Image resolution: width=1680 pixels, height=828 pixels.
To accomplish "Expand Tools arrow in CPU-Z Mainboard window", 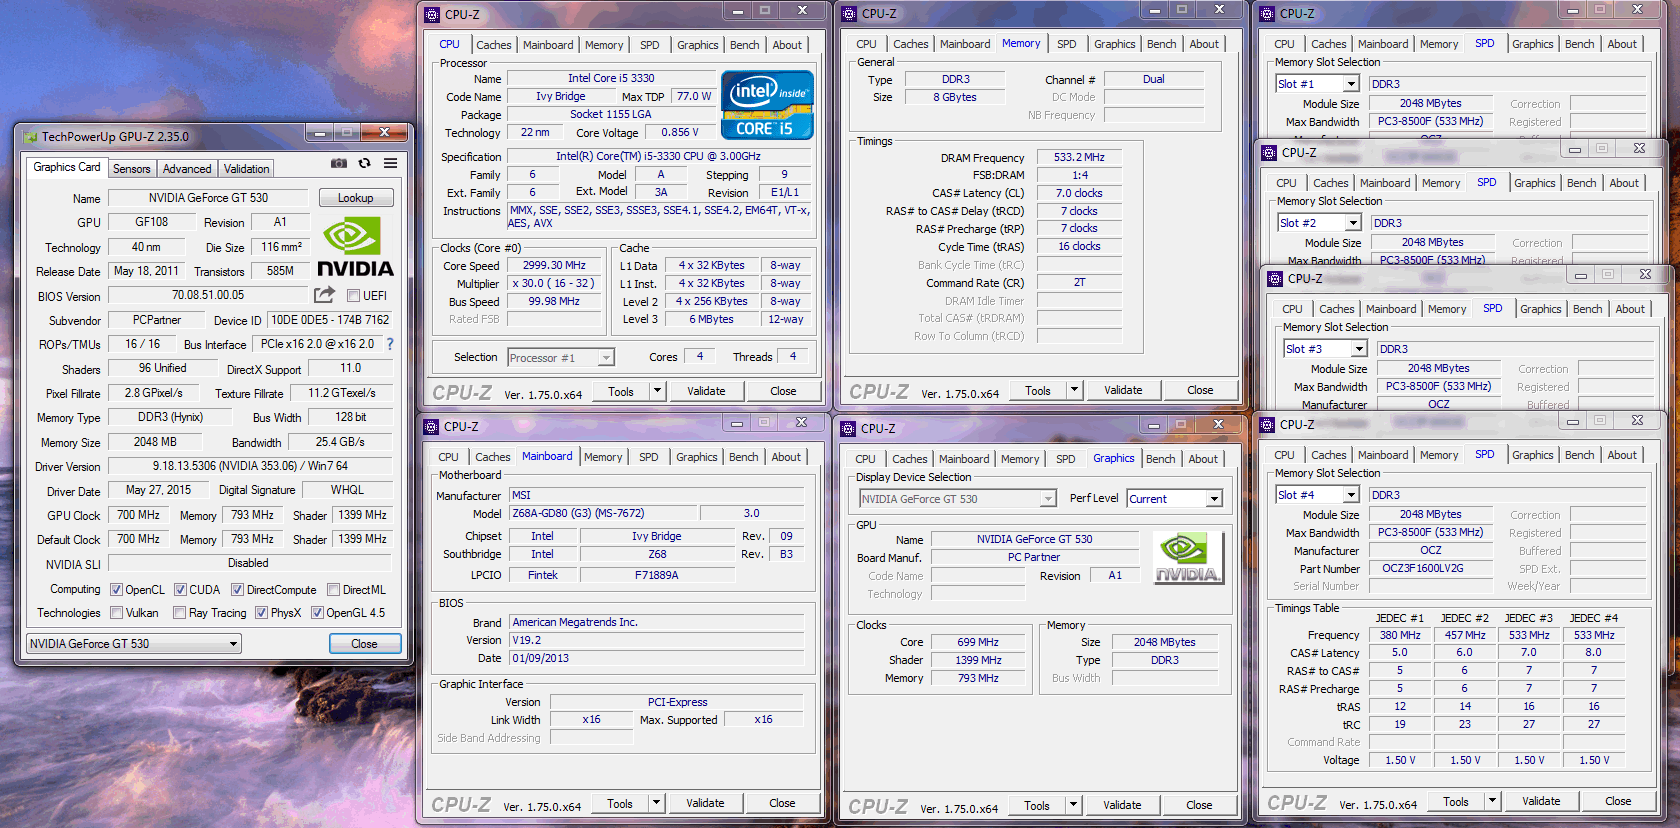I will tap(657, 803).
